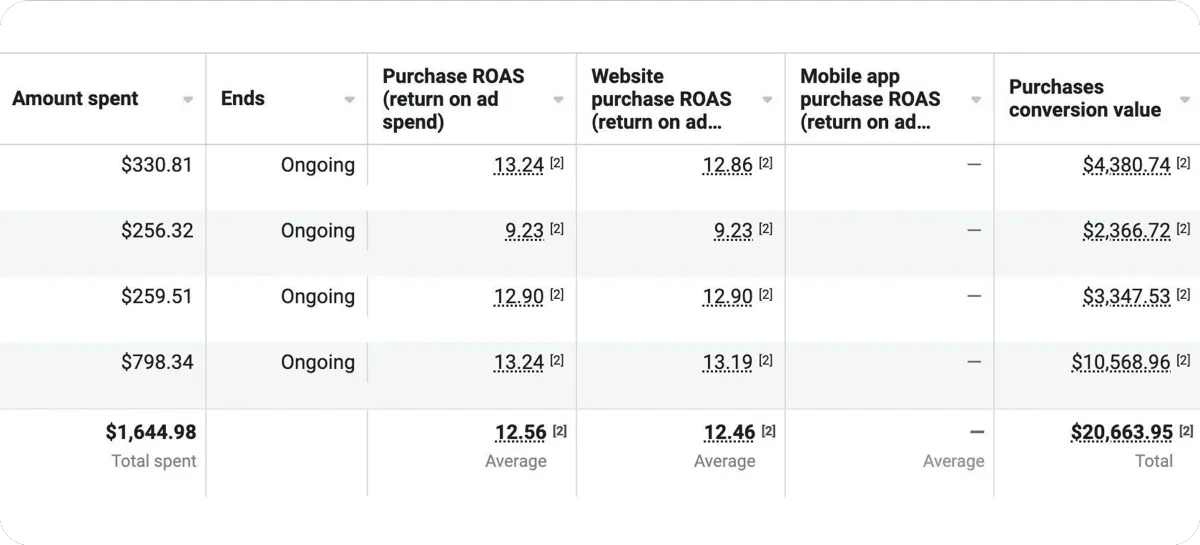
Task: Open the $4,380.74 conversion value link
Action: click(x=1126, y=165)
